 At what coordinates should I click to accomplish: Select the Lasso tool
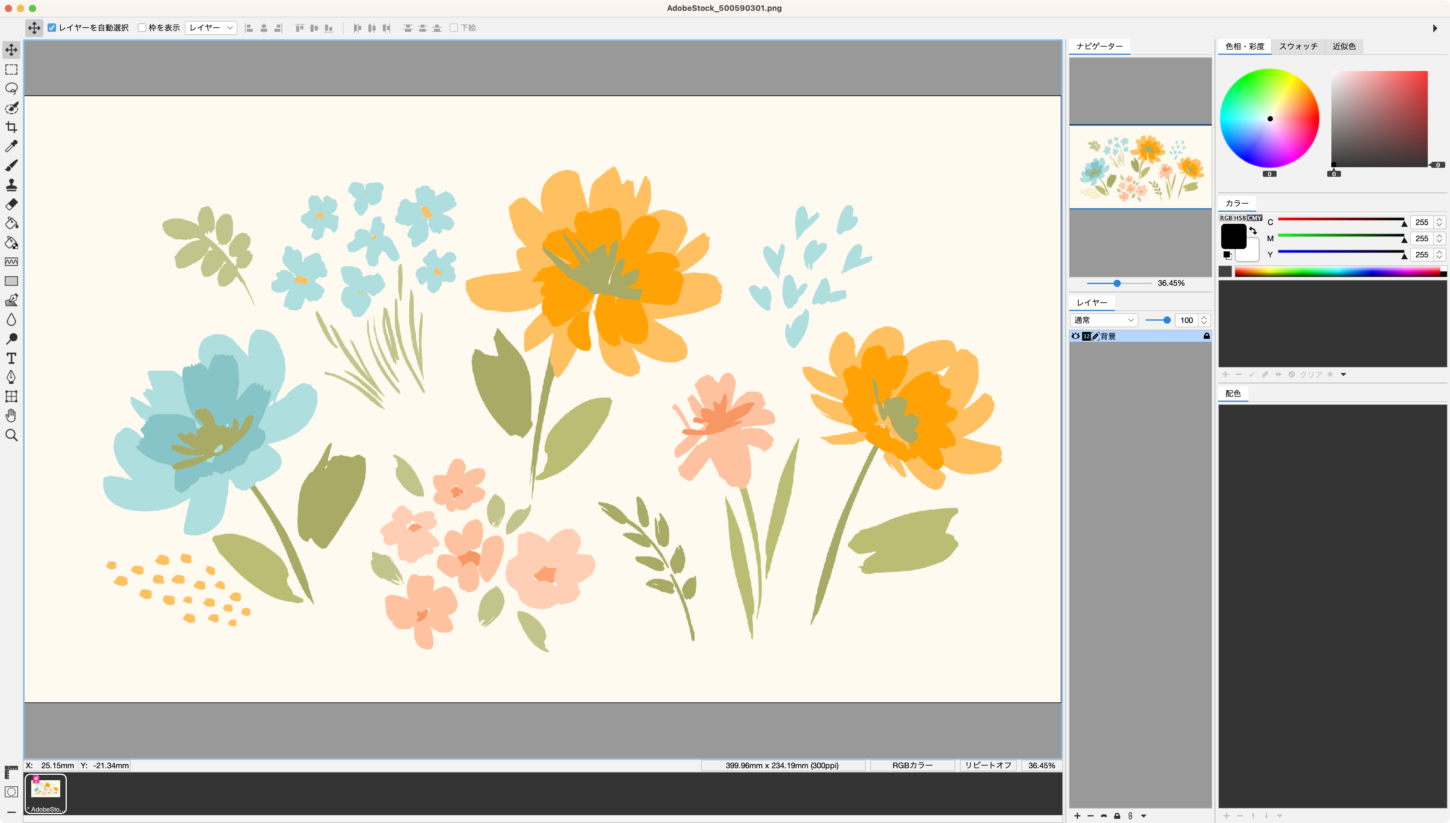pyautogui.click(x=11, y=89)
